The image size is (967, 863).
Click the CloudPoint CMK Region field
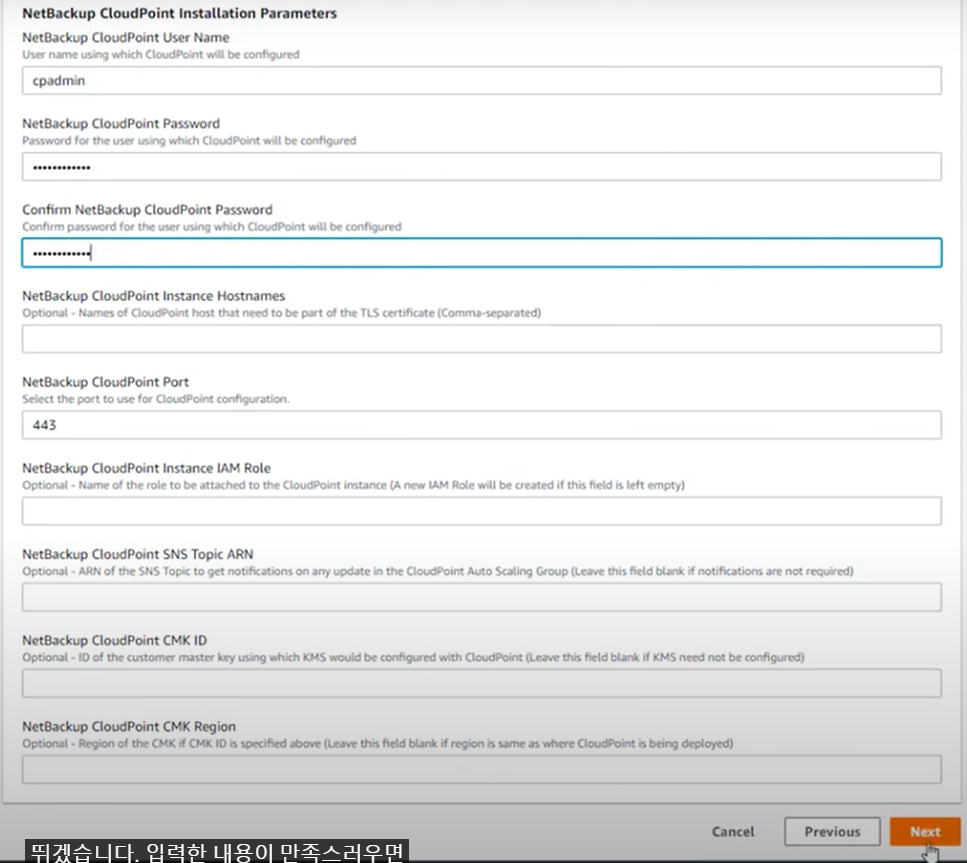pos(482,769)
